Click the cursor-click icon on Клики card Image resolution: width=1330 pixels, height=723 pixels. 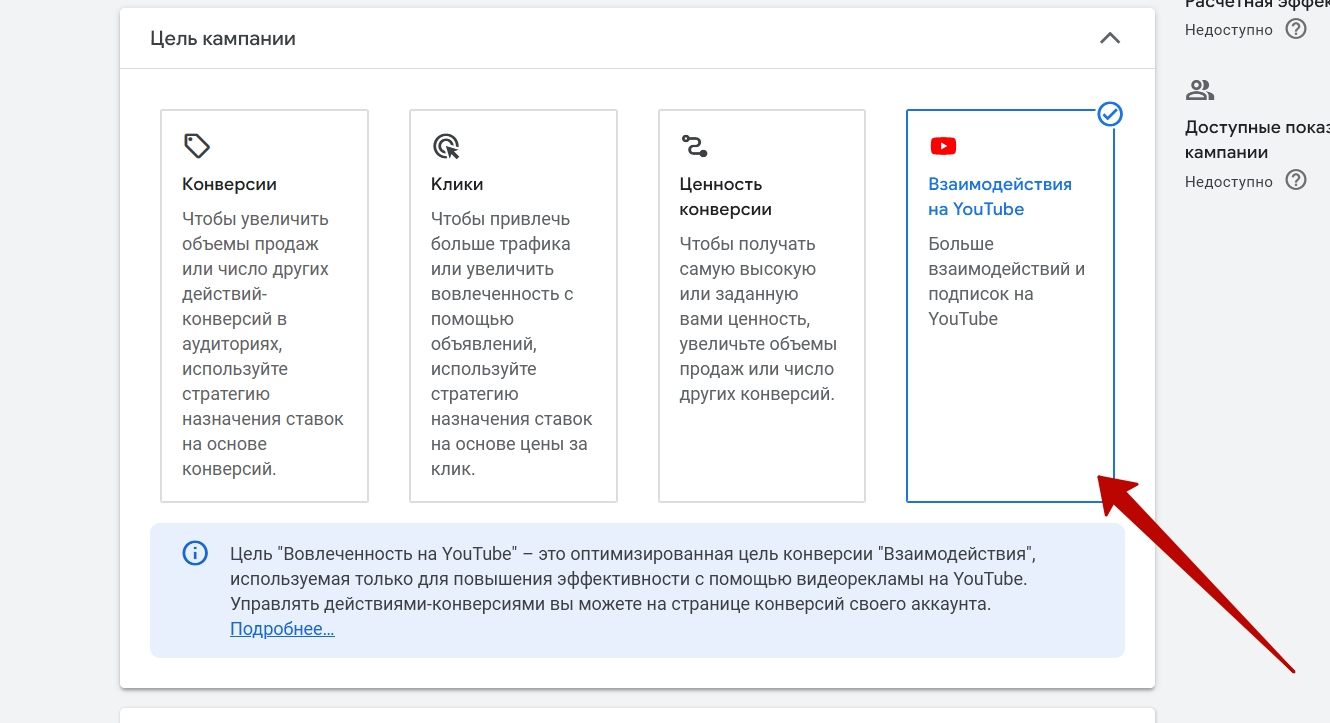coord(445,146)
